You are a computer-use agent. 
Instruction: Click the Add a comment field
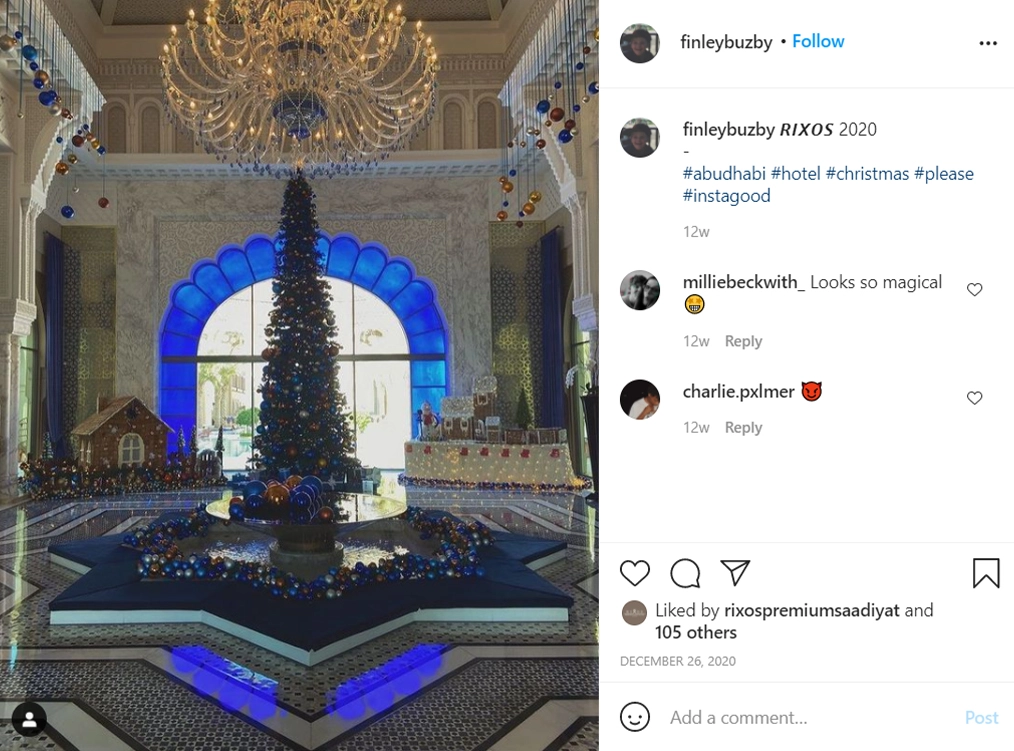(x=808, y=717)
